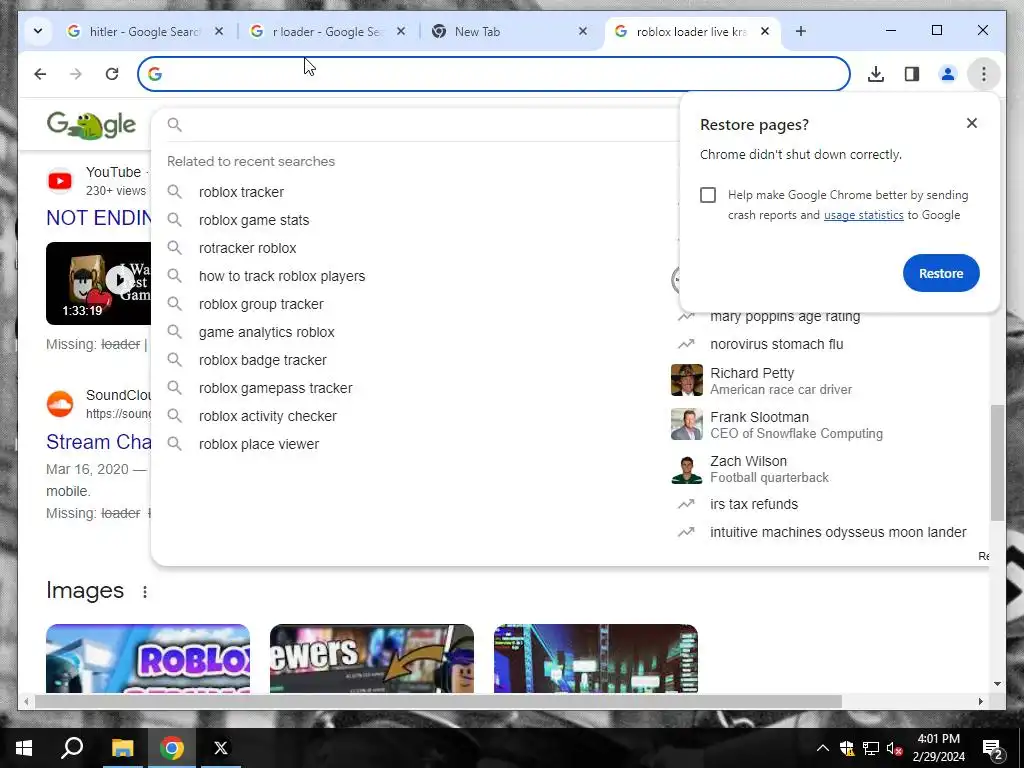Open the X app in the taskbar
Screen dimensions: 1024x768
click(221, 748)
